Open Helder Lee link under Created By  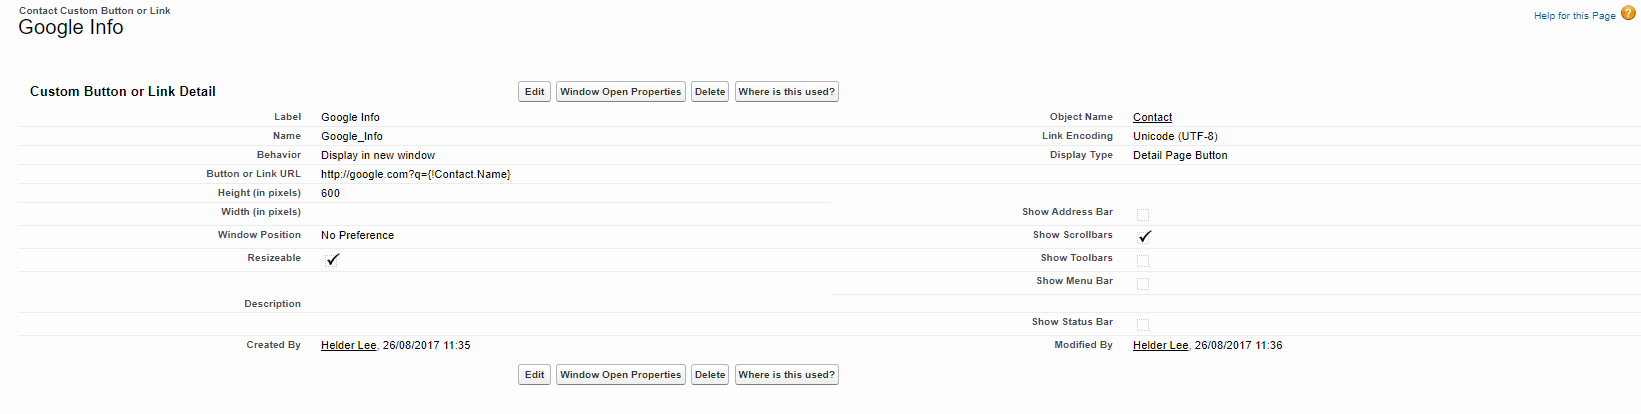(348, 346)
